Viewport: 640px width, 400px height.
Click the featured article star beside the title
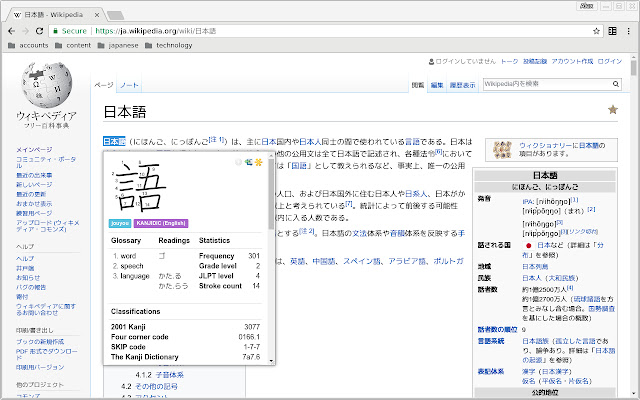pyautogui.click(x=613, y=109)
